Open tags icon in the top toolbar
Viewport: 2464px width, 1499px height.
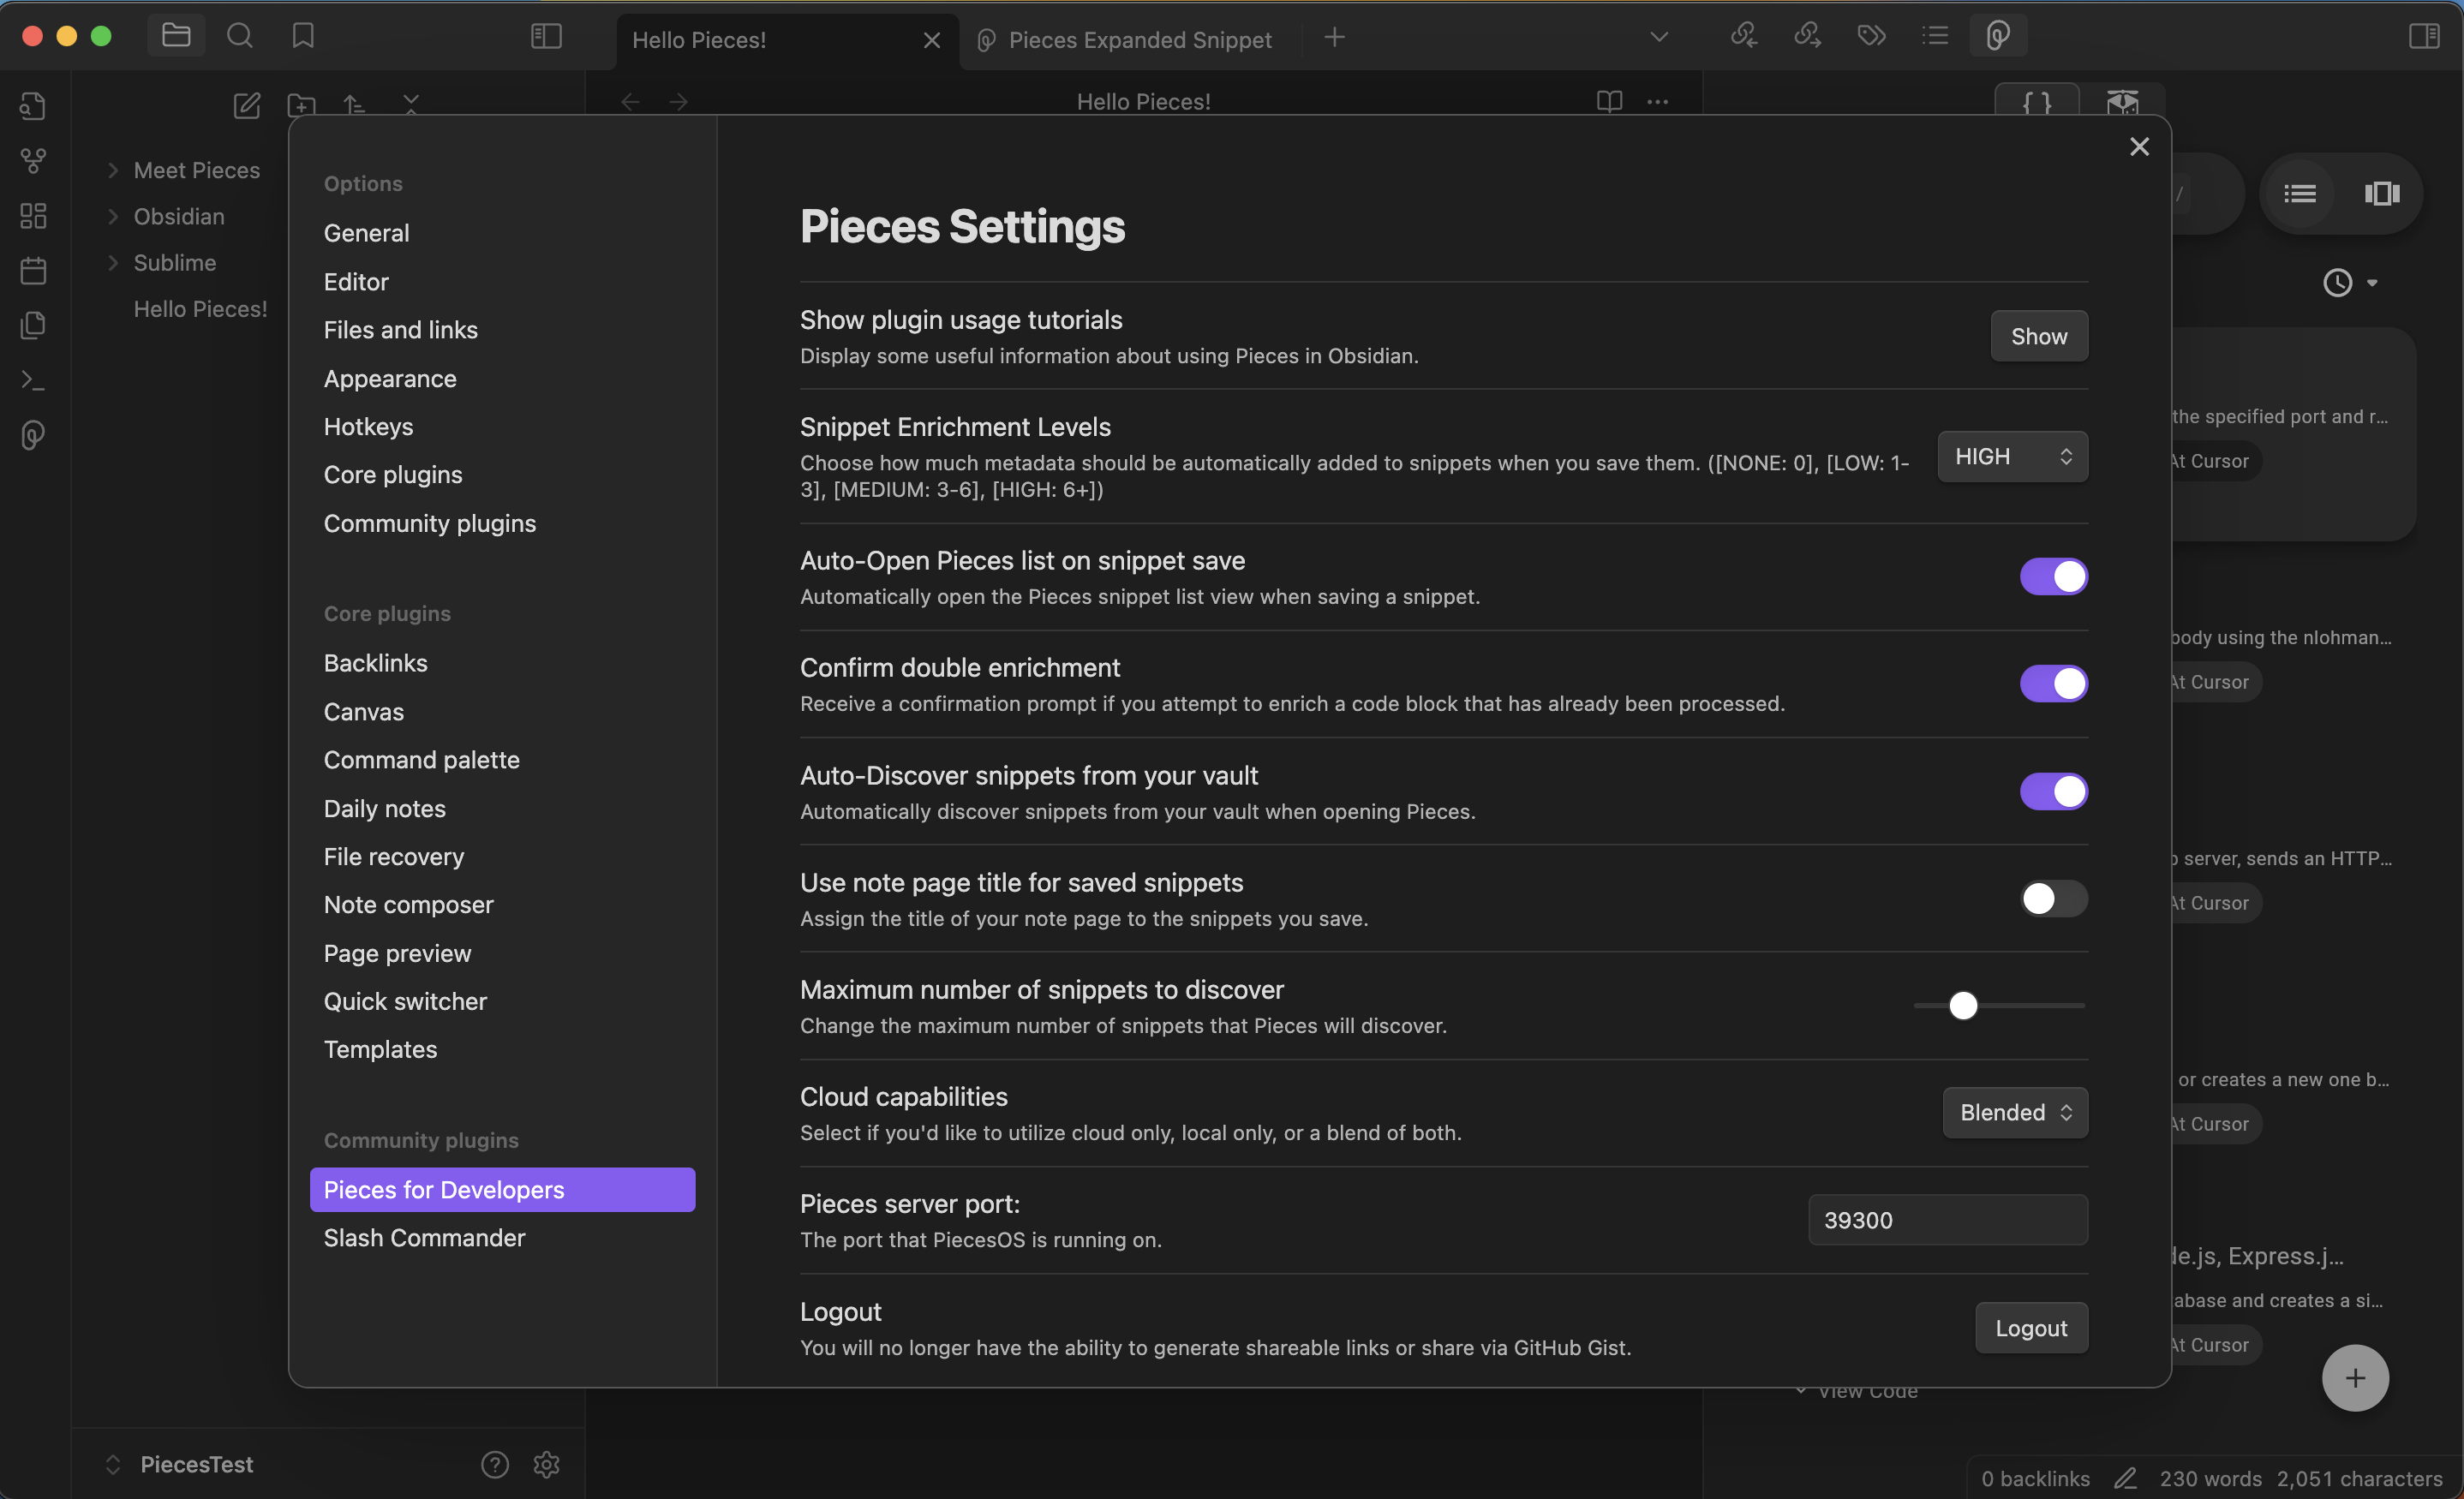click(x=1871, y=36)
